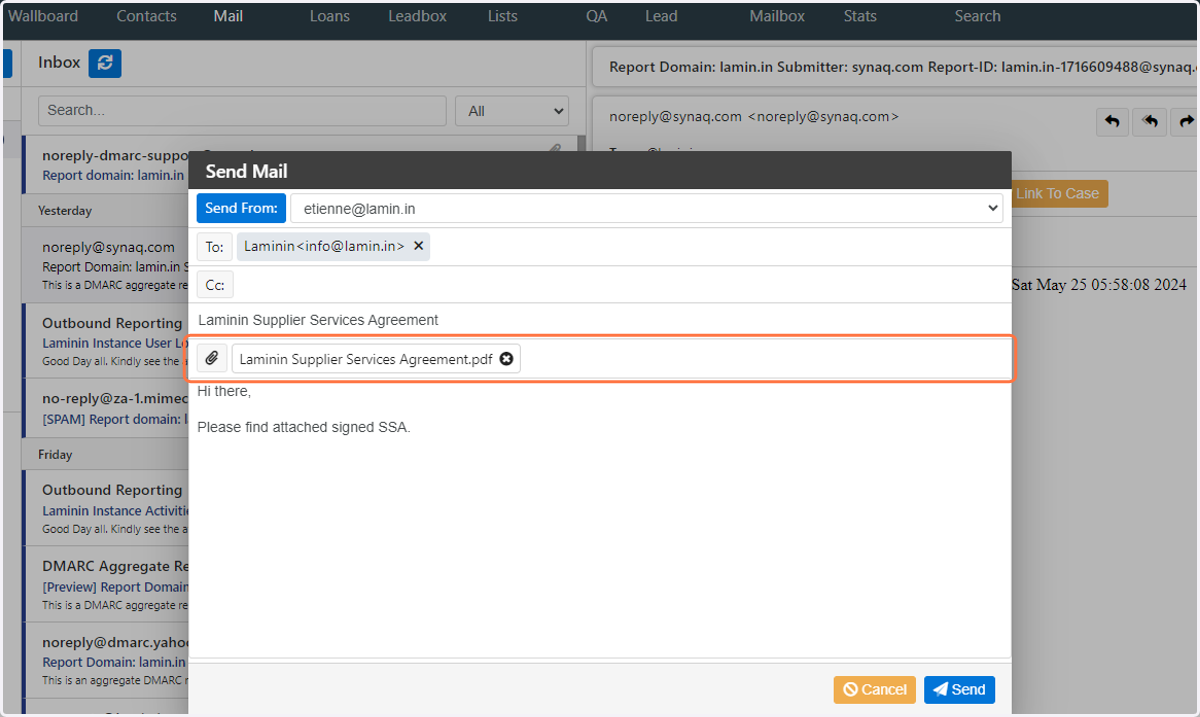The width and height of the screenshot is (1200, 717).
Task: Click the attached Laminin Supplier Services Agreement.pdf file name
Action: 366,359
